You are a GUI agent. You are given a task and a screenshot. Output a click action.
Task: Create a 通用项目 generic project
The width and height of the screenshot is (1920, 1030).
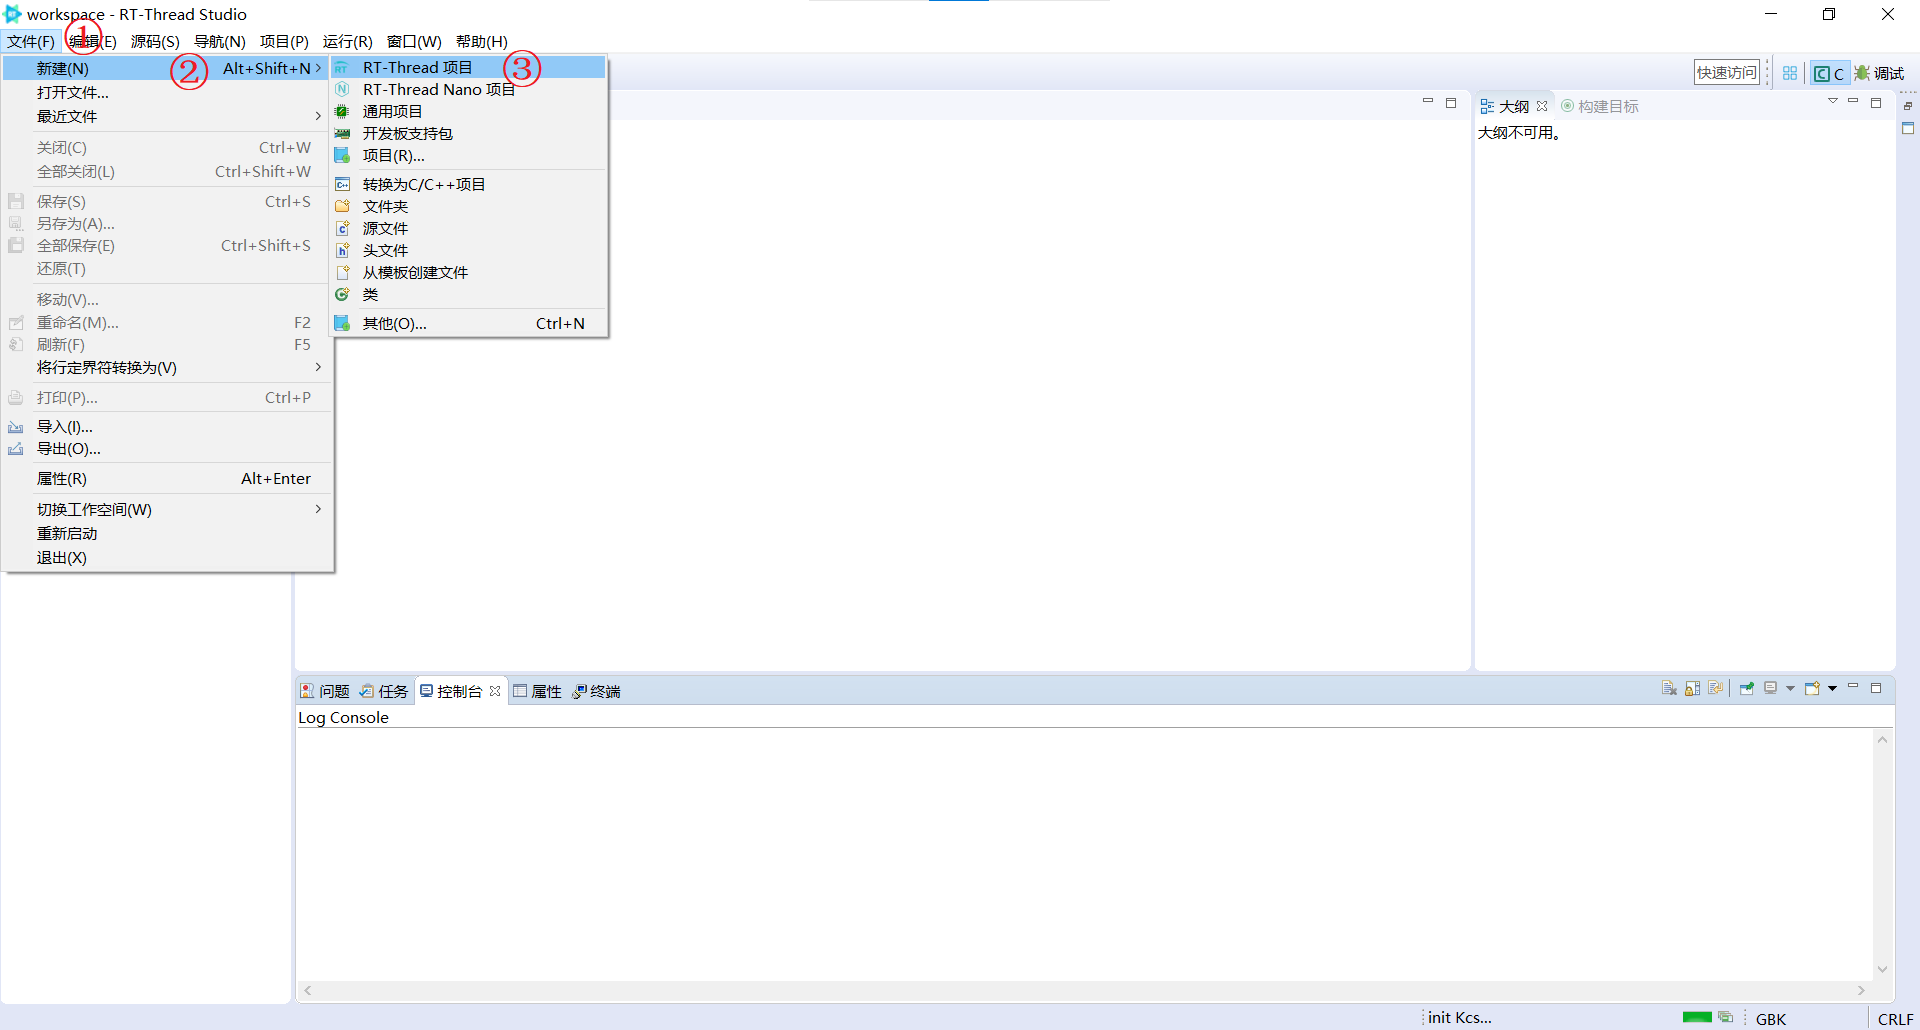tap(469, 111)
